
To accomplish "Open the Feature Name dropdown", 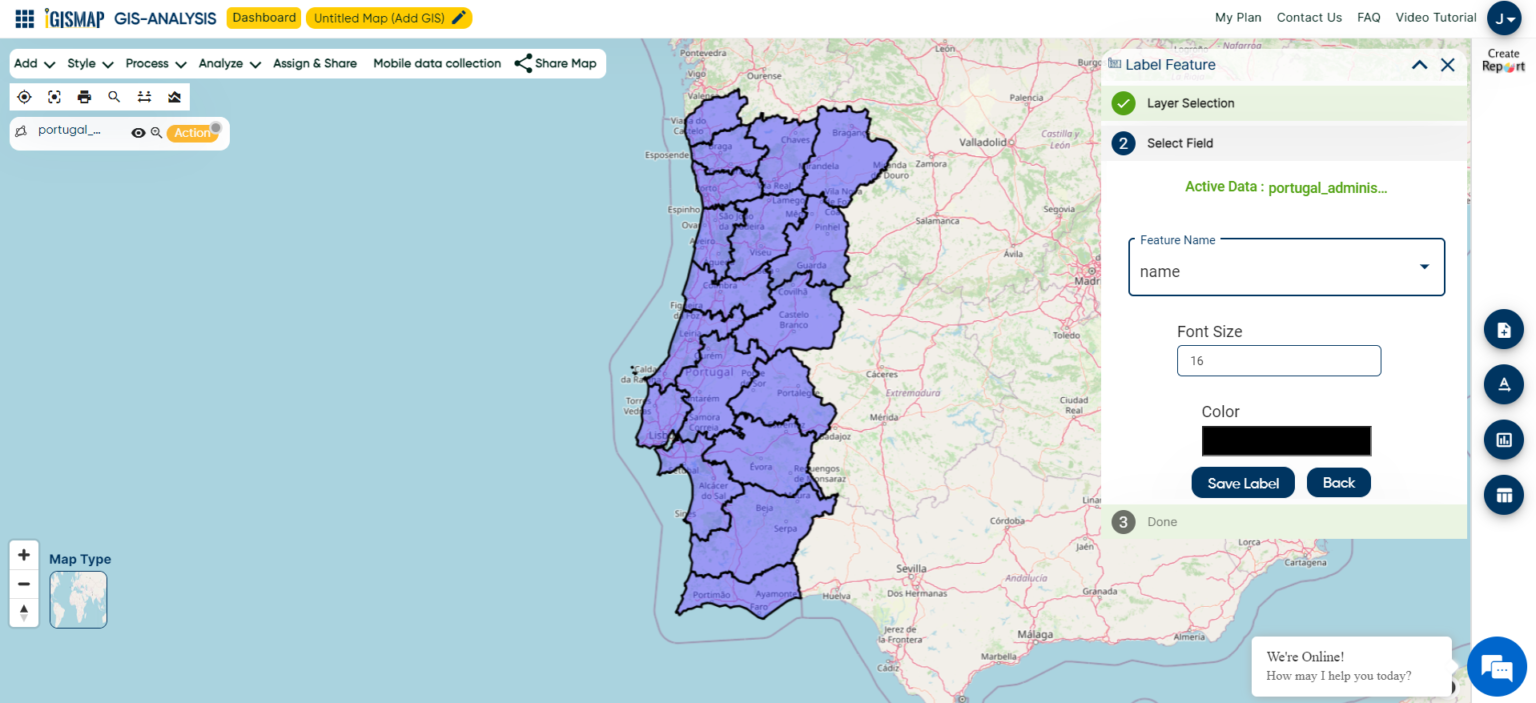I will click(1424, 266).
